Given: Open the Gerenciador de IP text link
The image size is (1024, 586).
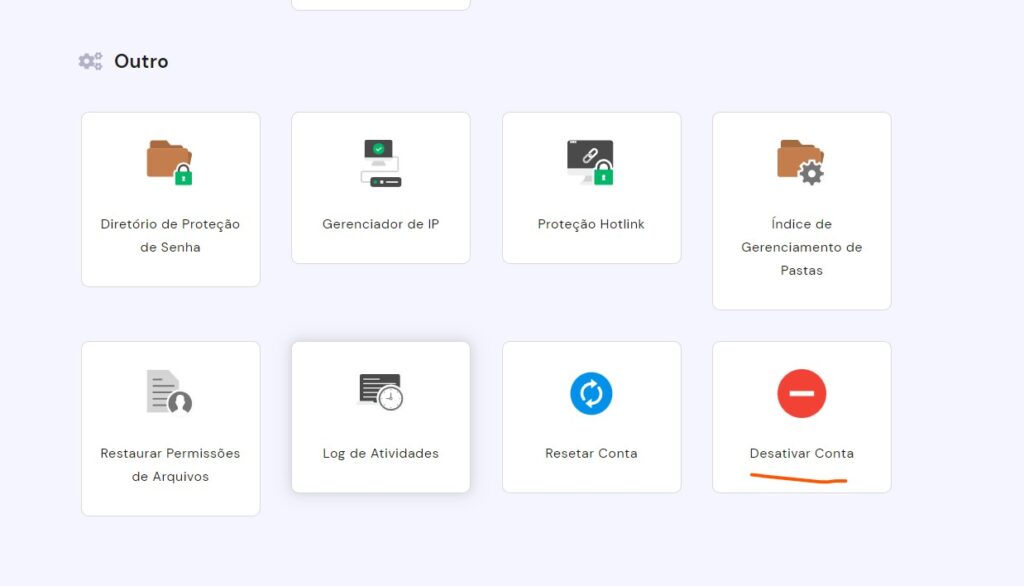Looking at the screenshot, I should (x=380, y=224).
